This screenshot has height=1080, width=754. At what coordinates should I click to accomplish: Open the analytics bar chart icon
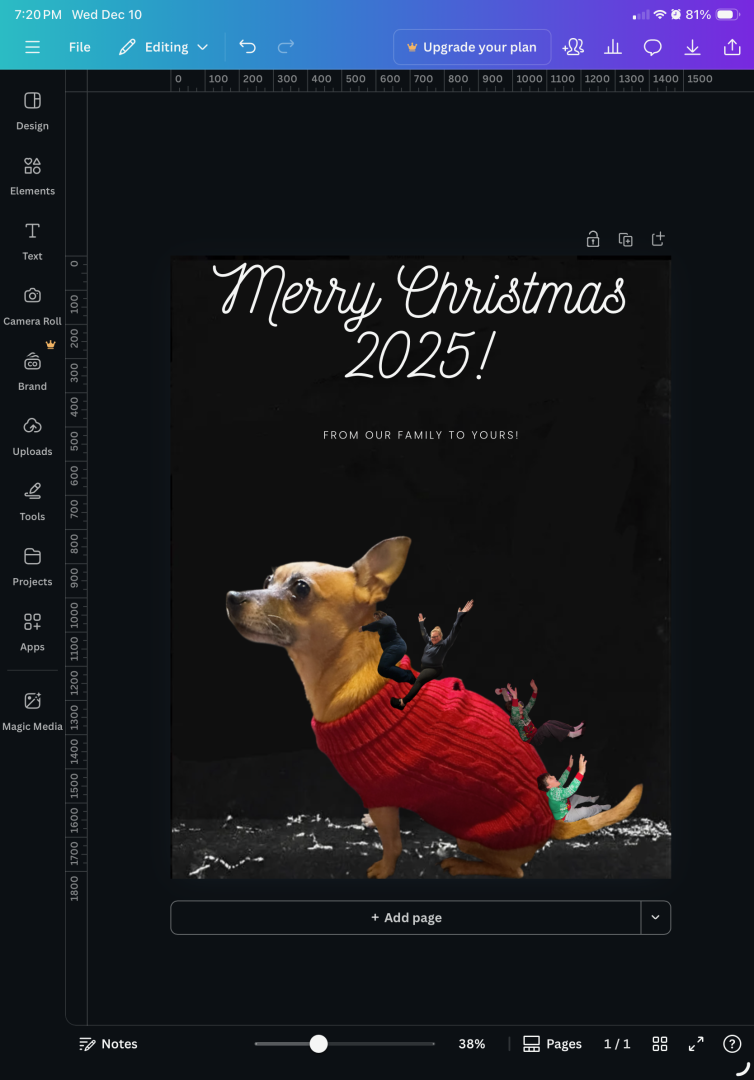tap(613, 47)
